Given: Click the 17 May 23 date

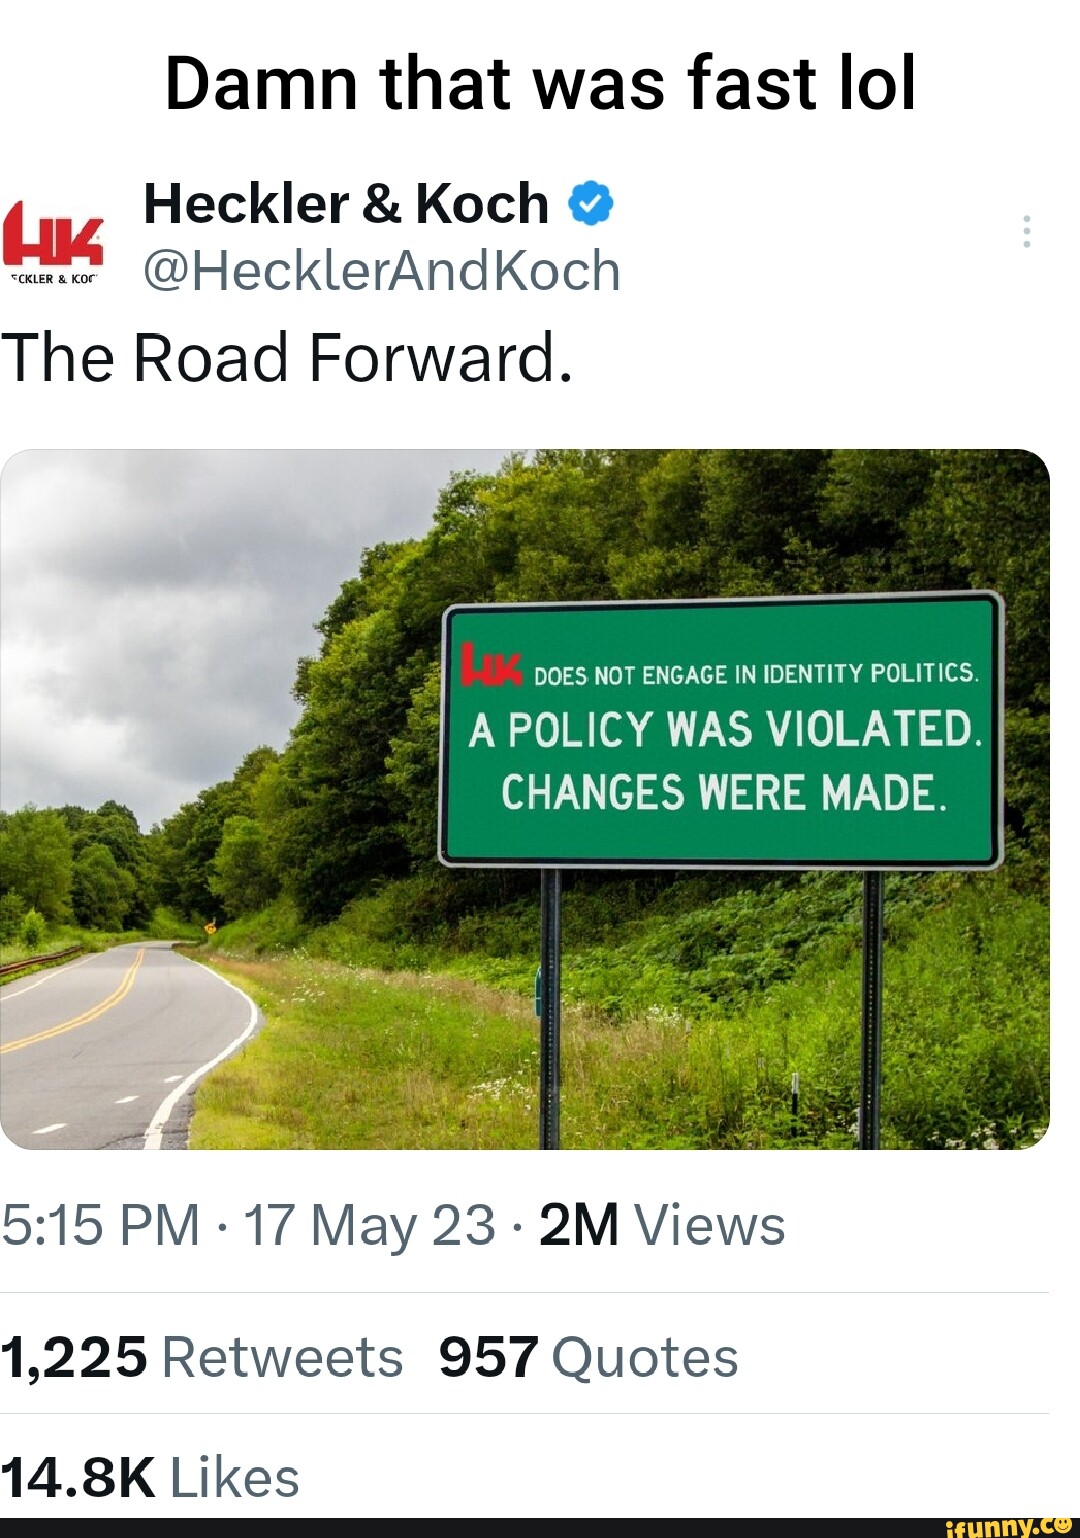Looking at the screenshot, I should [x=369, y=1225].
